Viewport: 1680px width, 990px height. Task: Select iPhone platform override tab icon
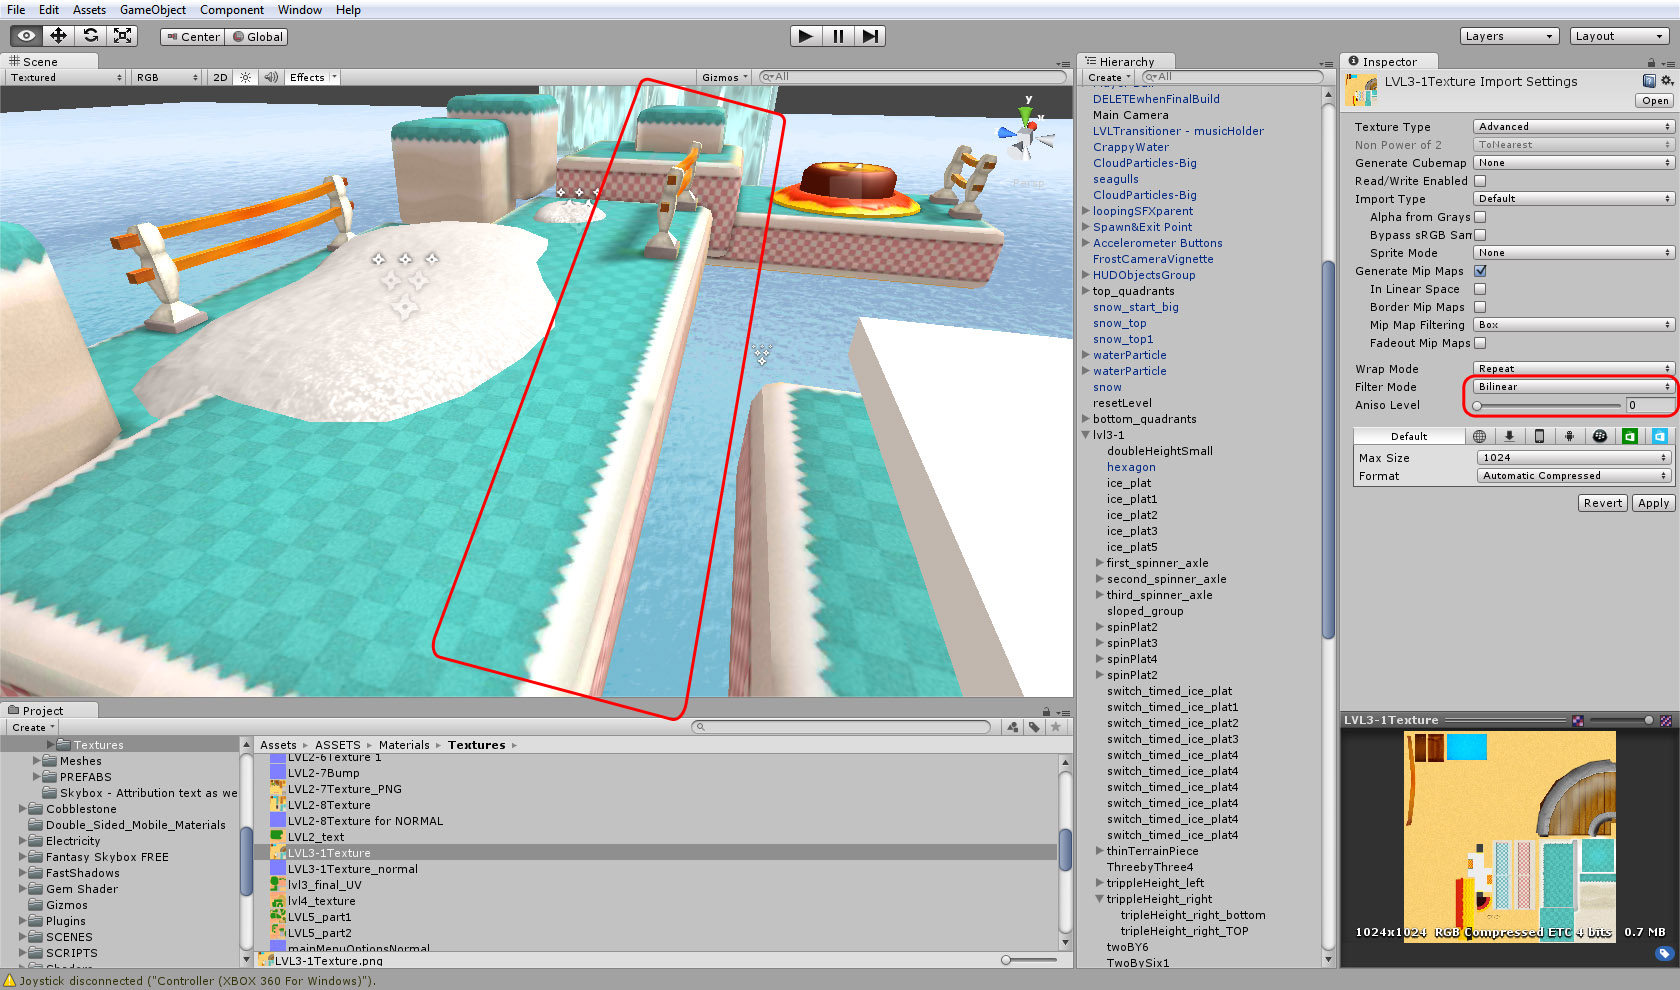click(1539, 436)
